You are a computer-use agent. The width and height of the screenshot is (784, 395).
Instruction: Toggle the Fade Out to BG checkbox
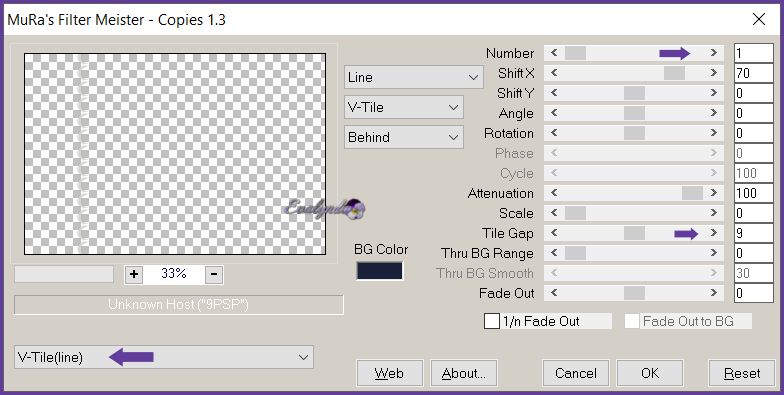pos(632,322)
